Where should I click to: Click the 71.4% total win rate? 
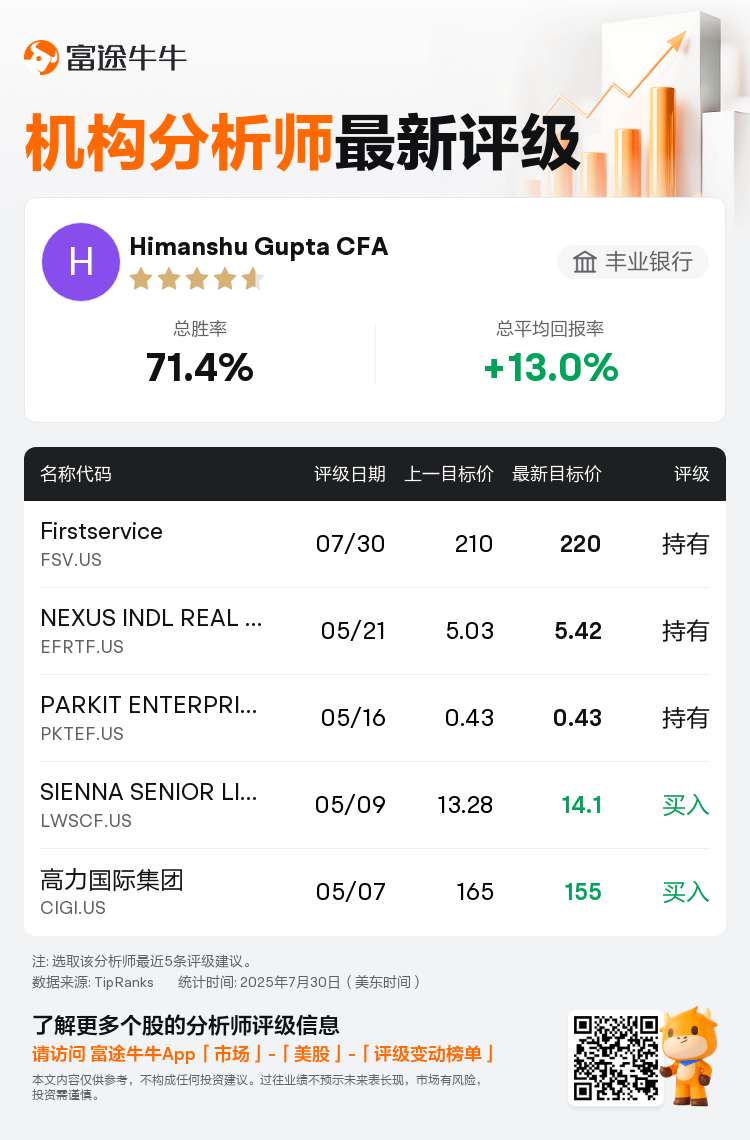click(x=199, y=369)
